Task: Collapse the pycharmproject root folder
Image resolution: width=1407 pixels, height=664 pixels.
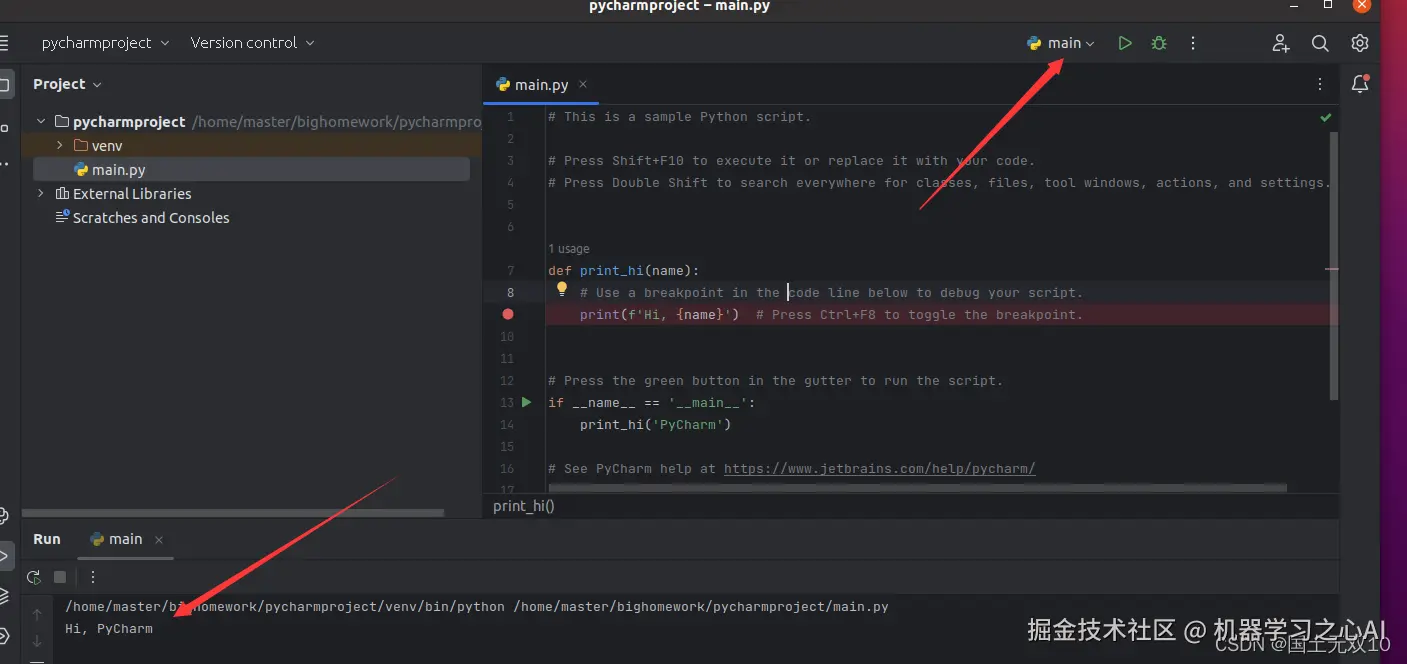Action: pyautogui.click(x=41, y=122)
